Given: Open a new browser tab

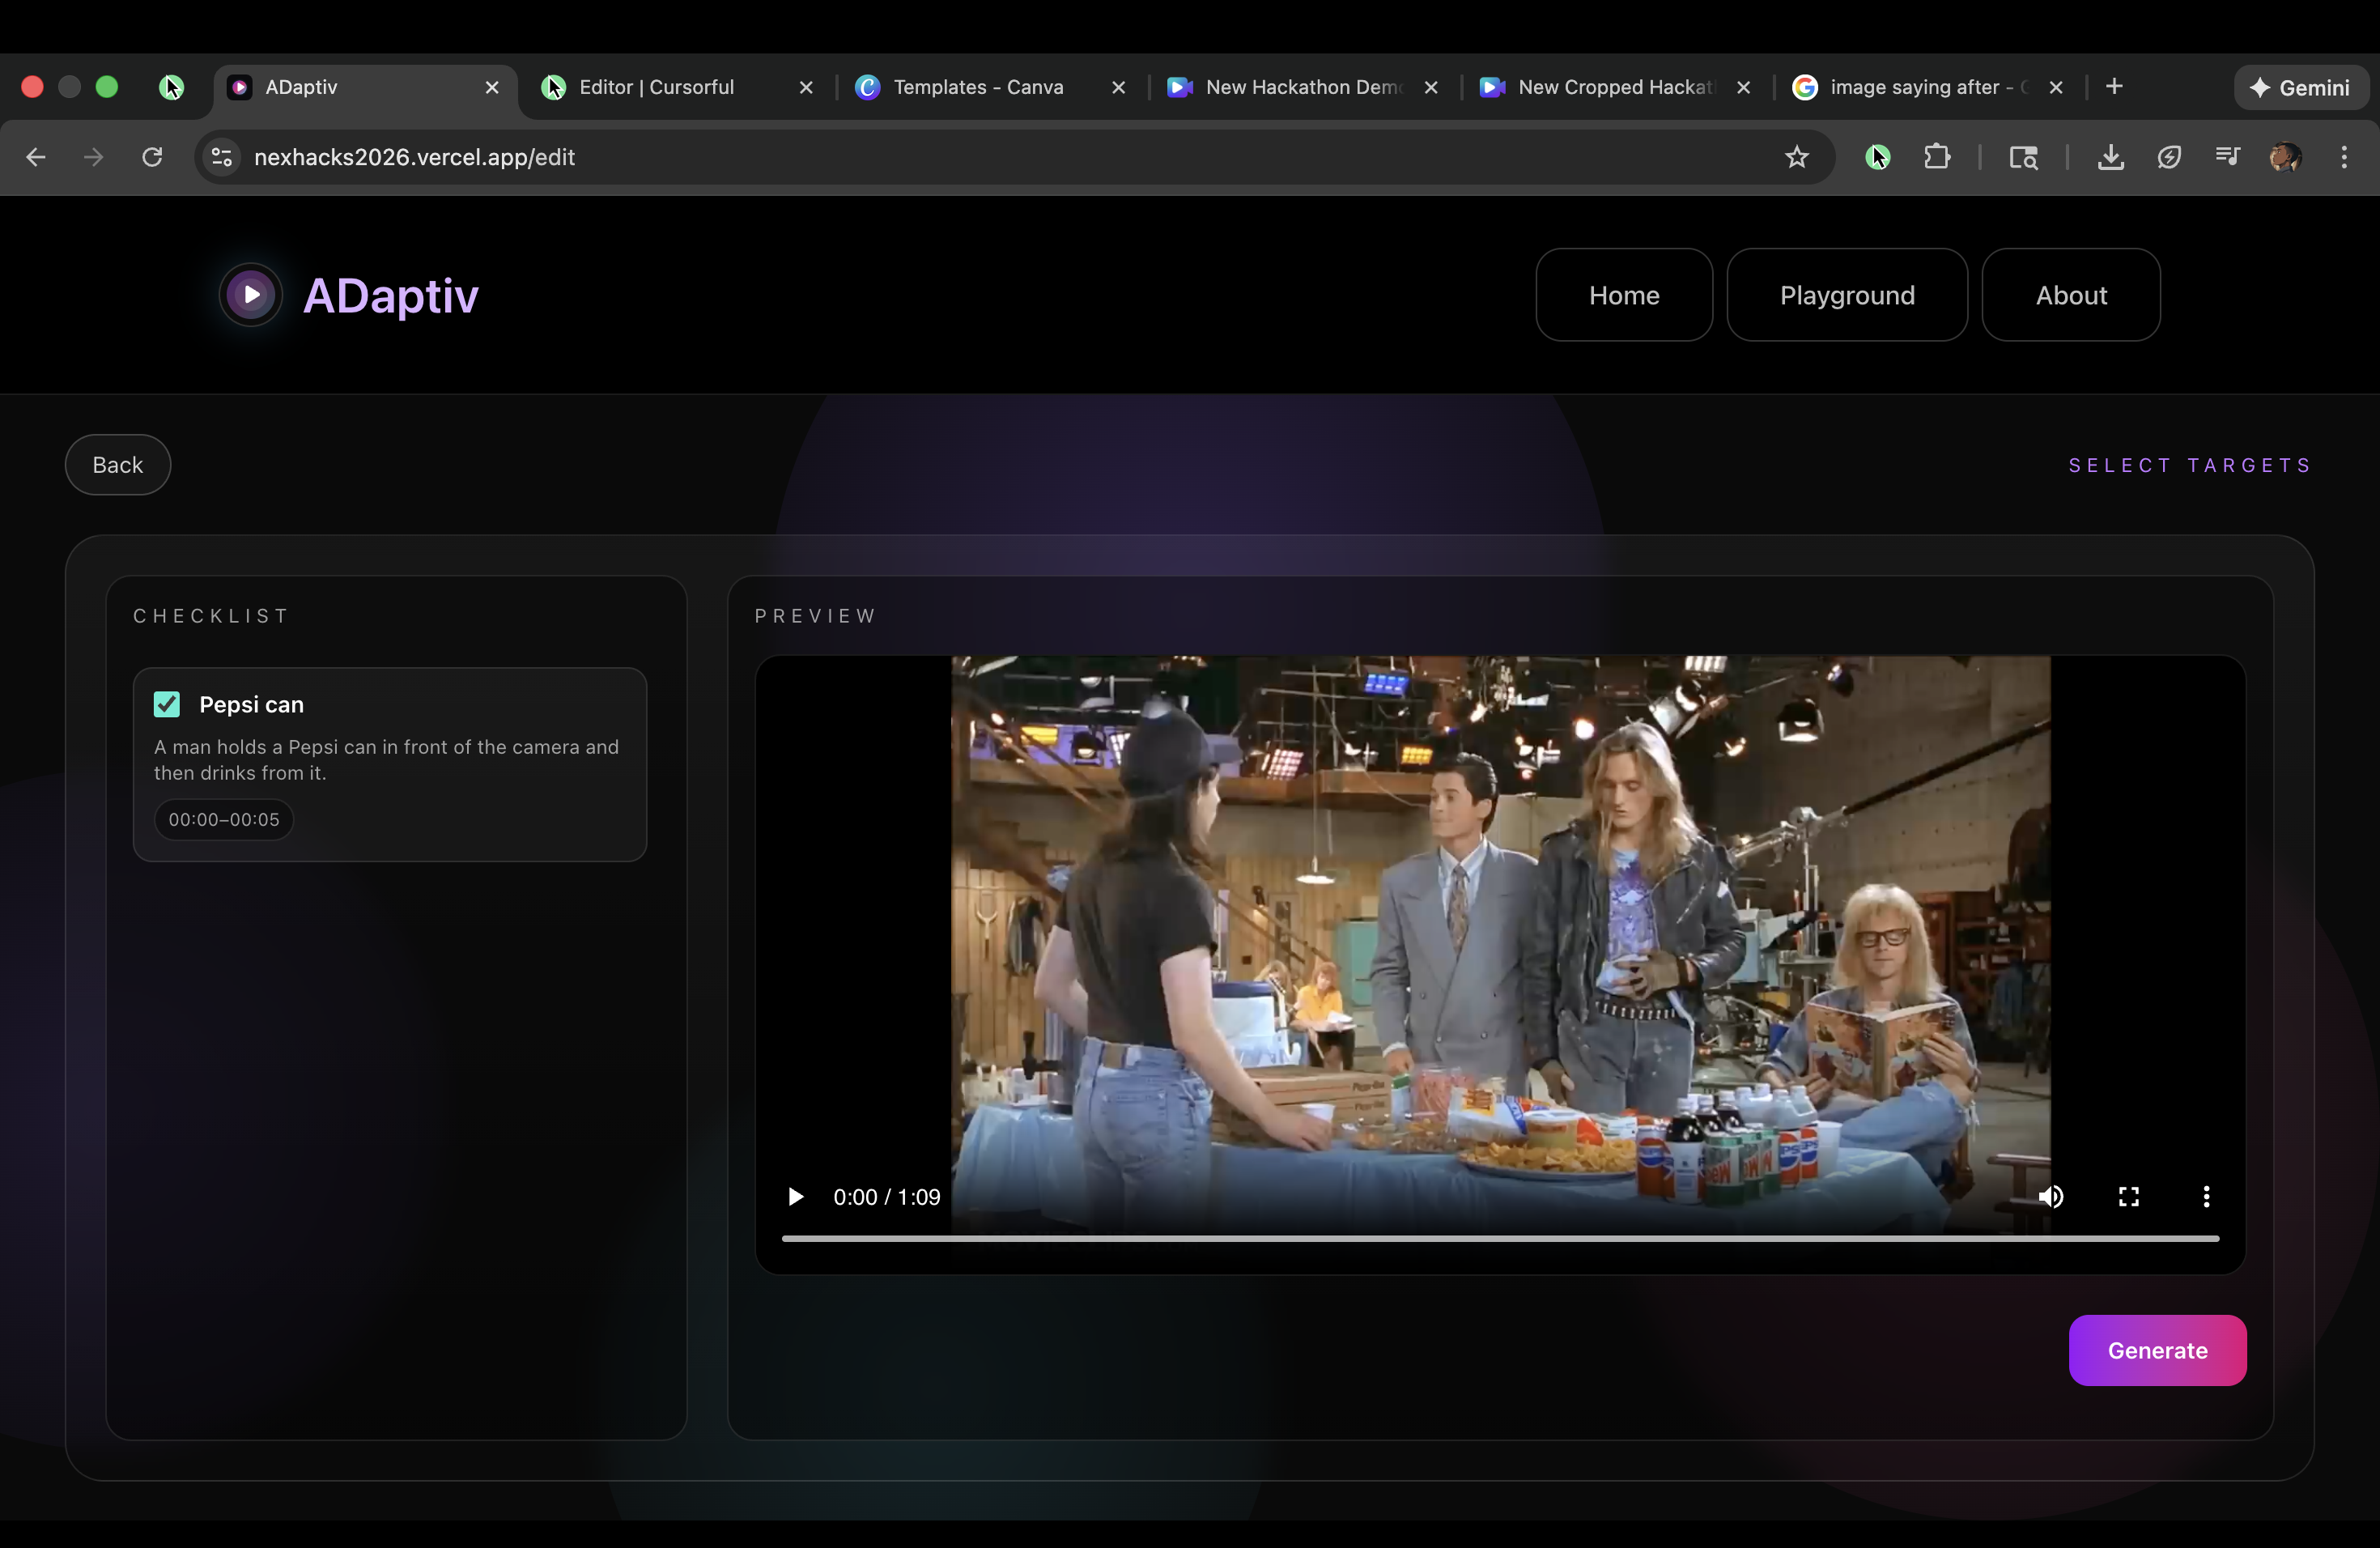Looking at the screenshot, I should pyautogui.click(x=2114, y=87).
